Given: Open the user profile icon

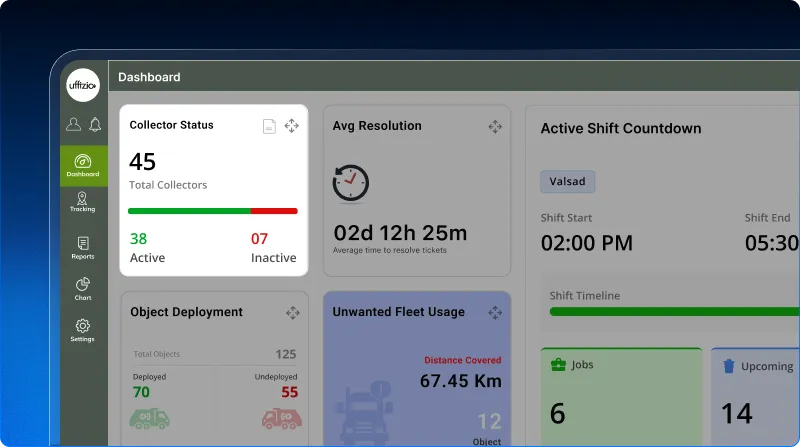Looking at the screenshot, I should pyautogui.click(x=73, y=124).
